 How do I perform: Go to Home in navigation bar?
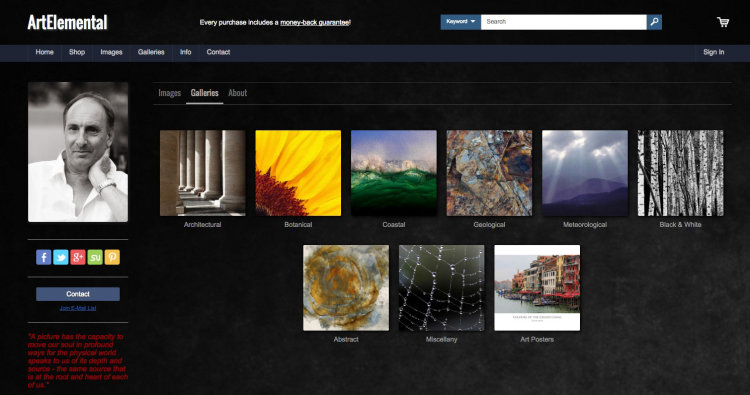[x=44, y=52]
